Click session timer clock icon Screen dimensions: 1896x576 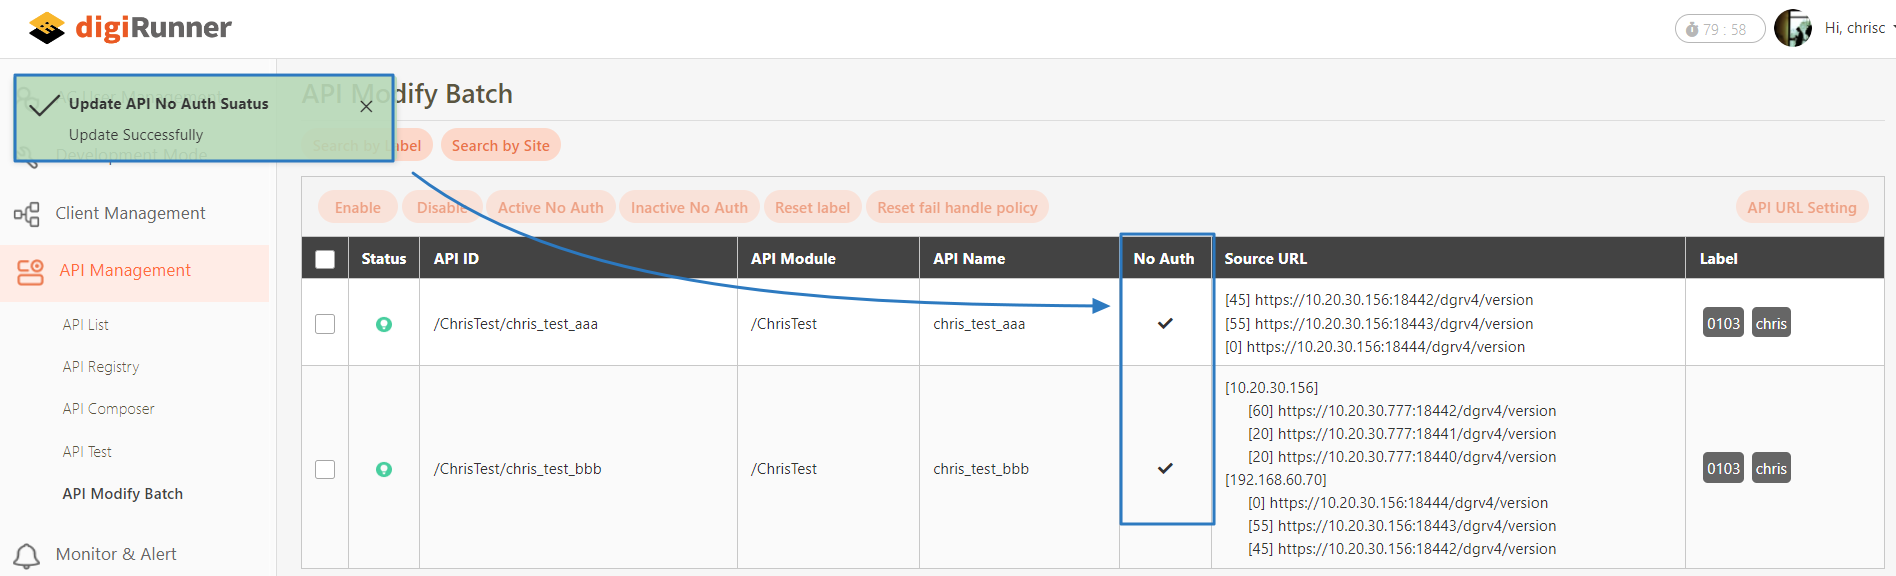pyautogui.click(x=1692, y=29)
